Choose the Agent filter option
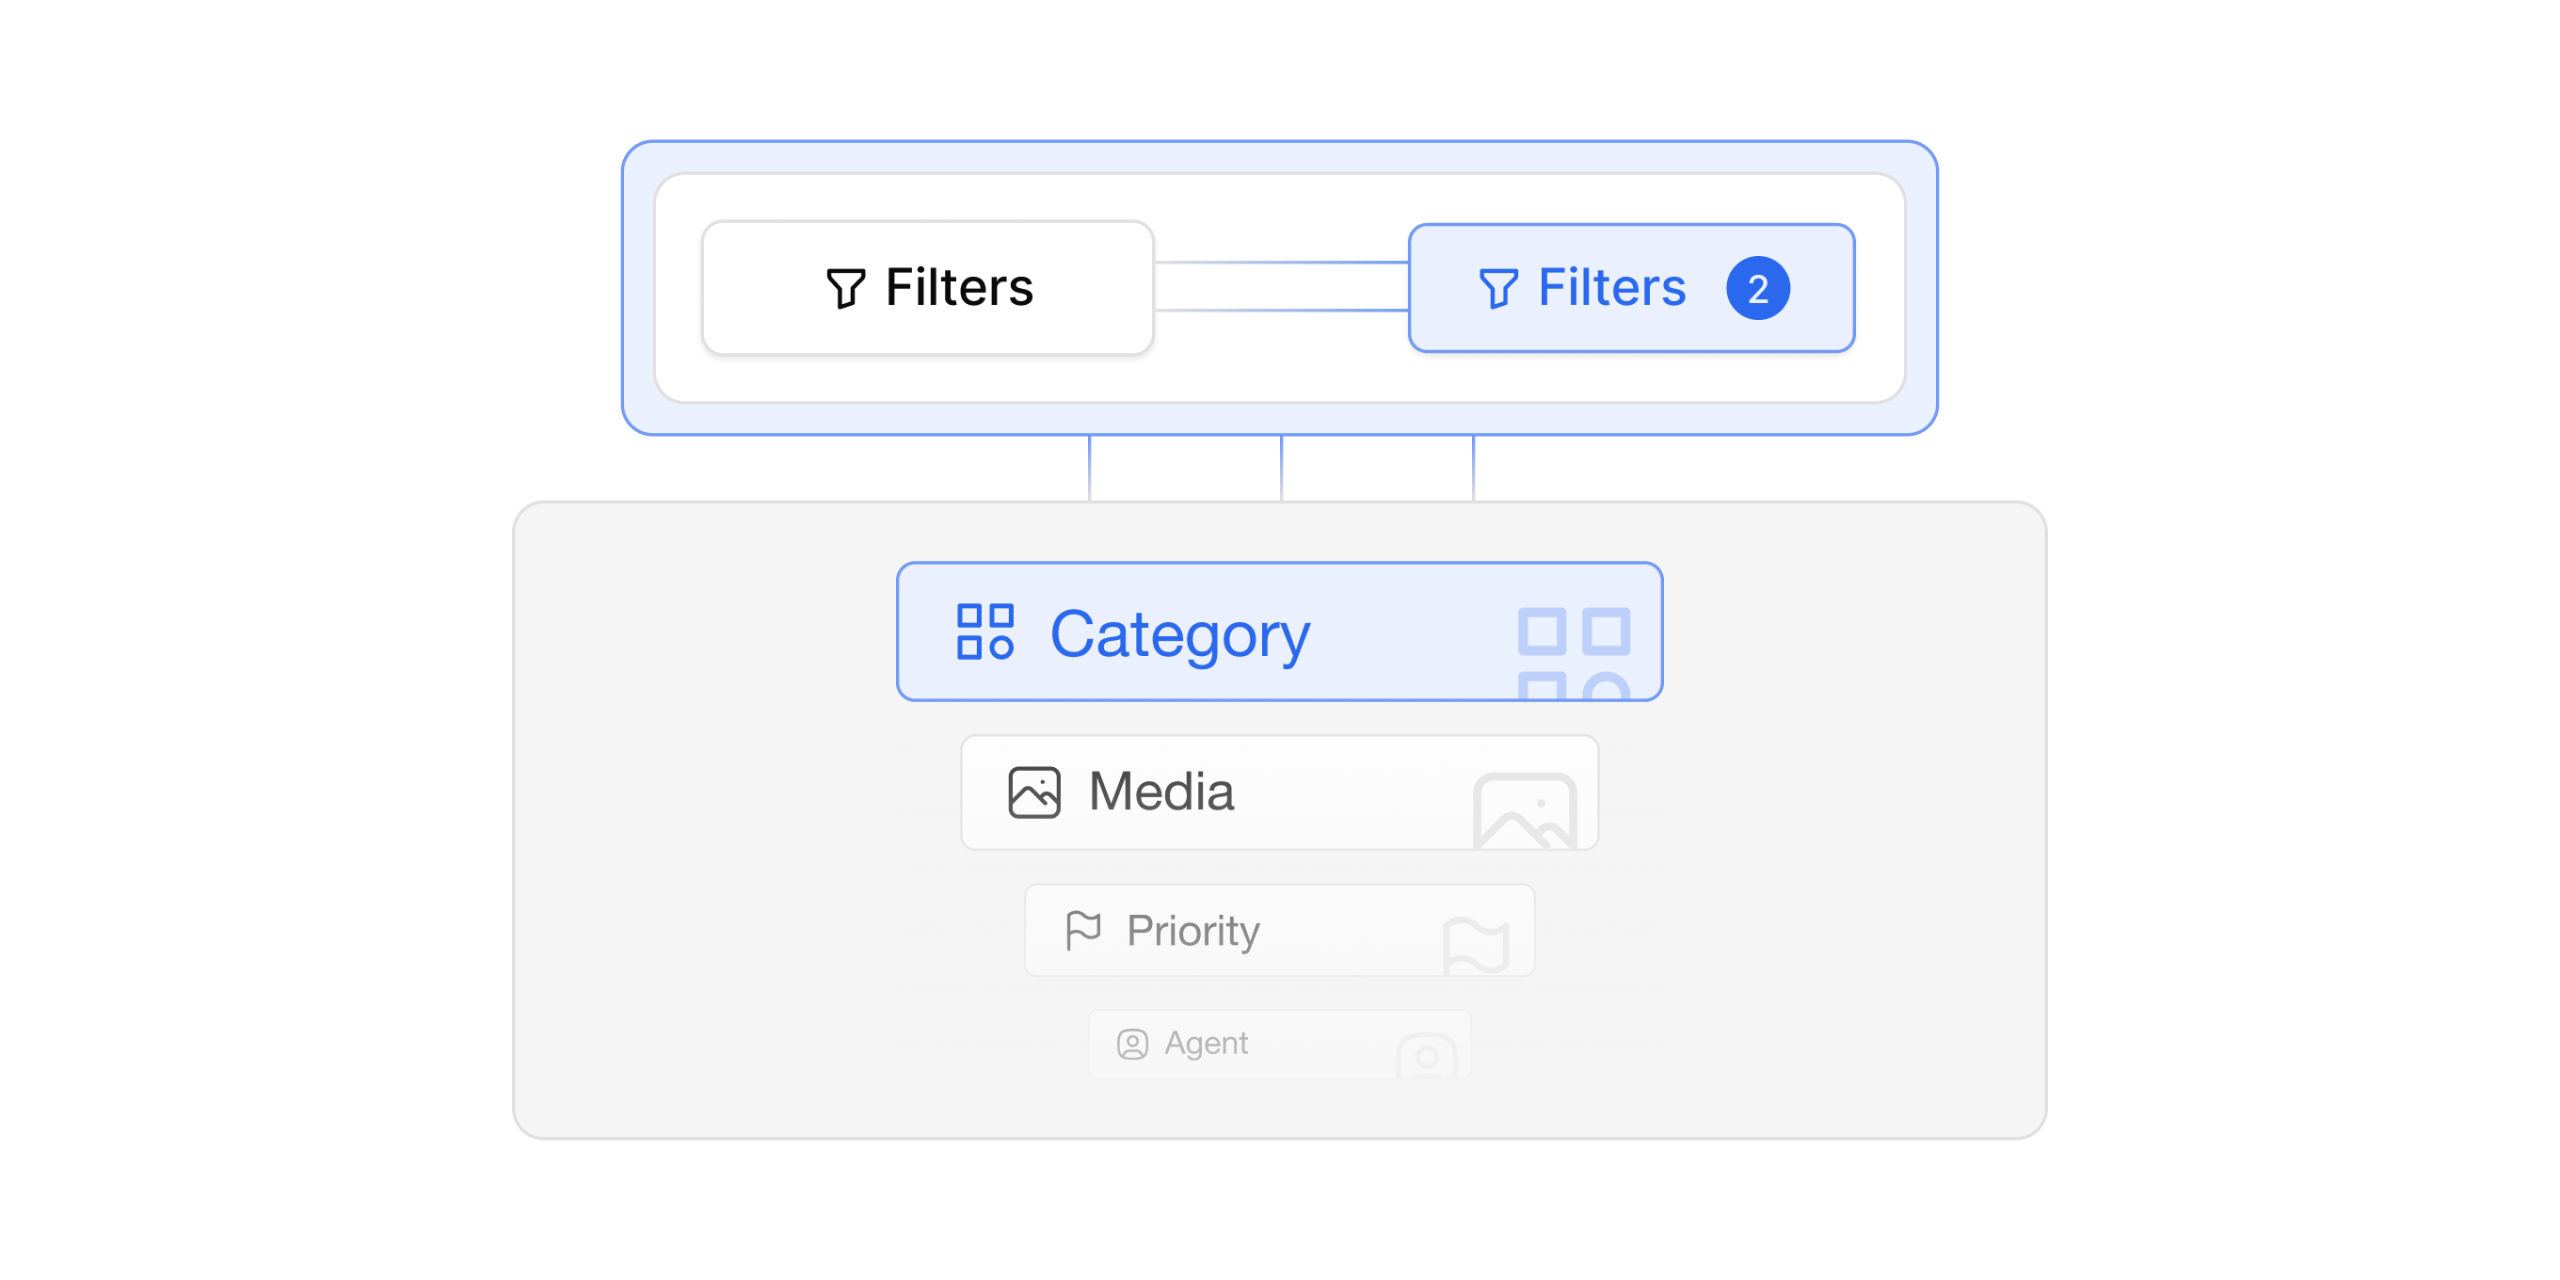Viewport: 2560px width, 1280px height. (x=1279, y=1044)
